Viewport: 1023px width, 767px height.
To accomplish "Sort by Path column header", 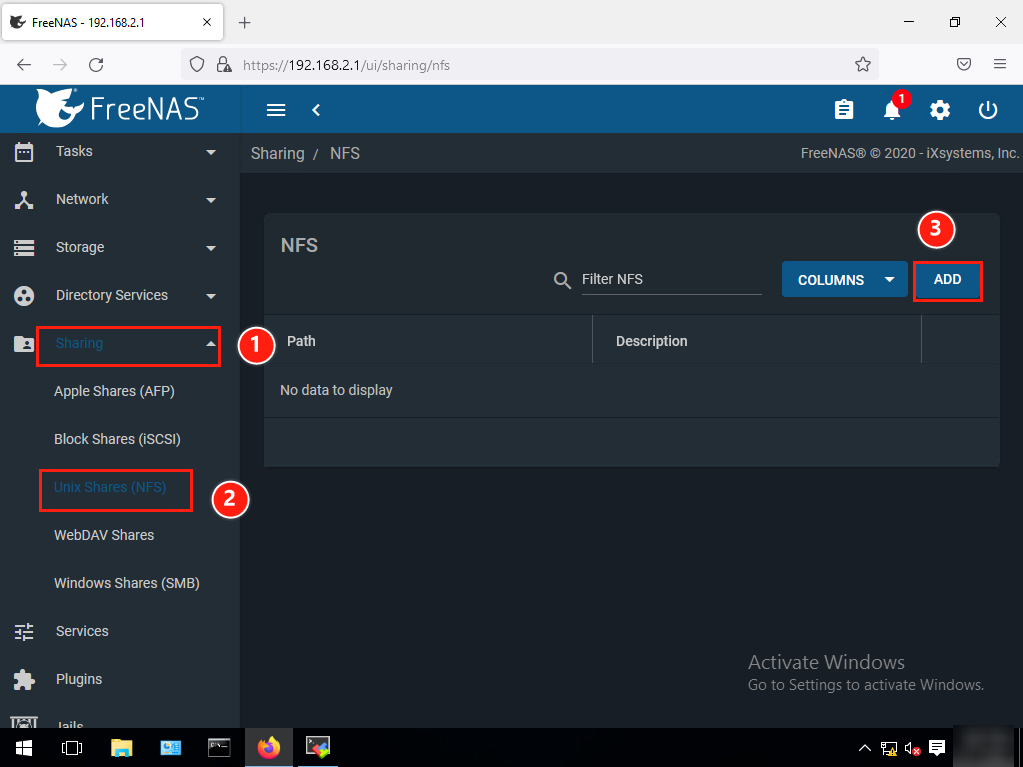I will (x=301, y=341).
